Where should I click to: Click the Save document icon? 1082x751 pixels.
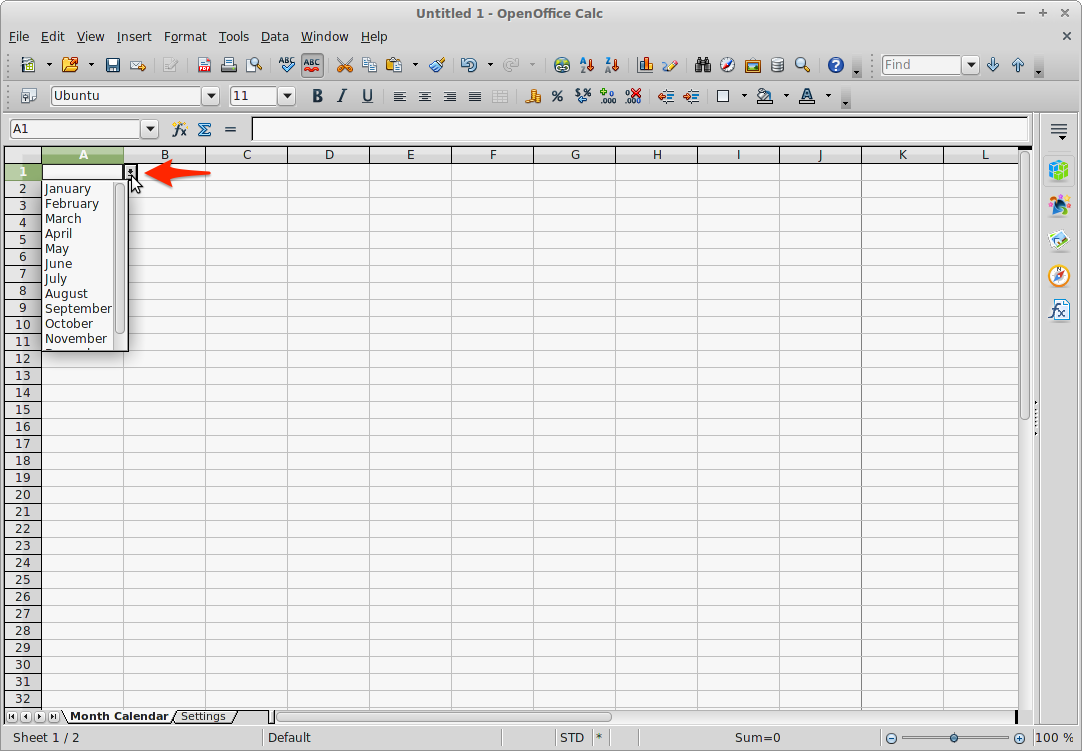tap(113, 65)
